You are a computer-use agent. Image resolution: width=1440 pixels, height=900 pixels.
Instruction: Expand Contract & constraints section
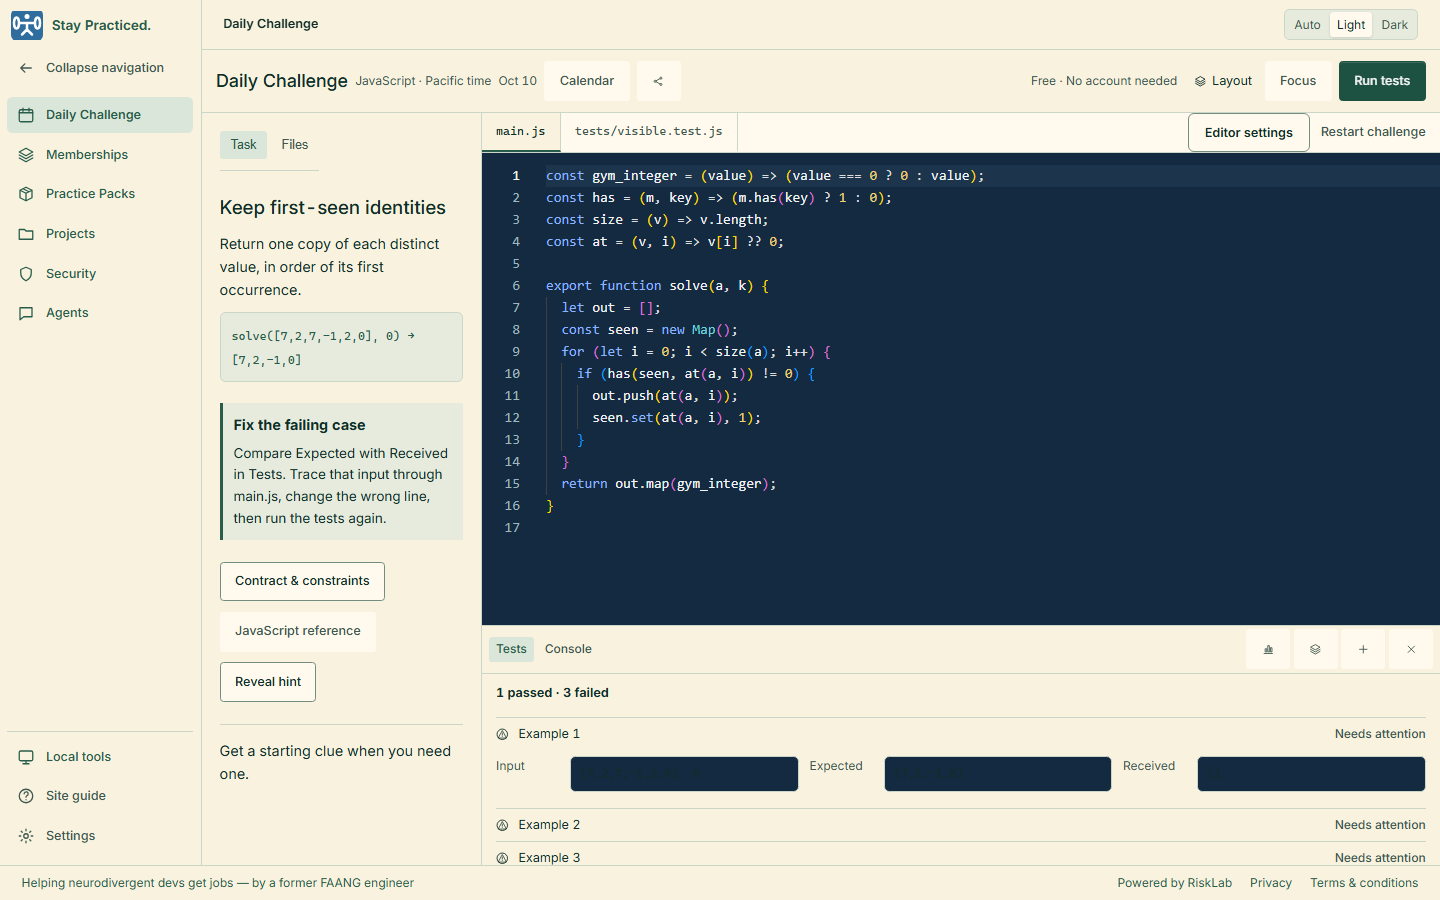pos(302,581)
